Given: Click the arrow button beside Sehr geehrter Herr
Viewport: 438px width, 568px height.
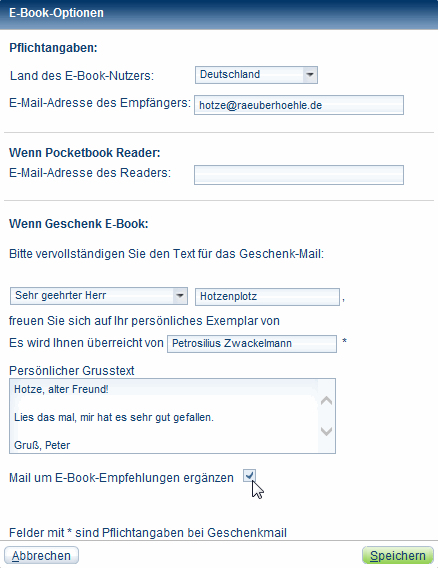Looking at the screenshot, I should click(180, 296).
